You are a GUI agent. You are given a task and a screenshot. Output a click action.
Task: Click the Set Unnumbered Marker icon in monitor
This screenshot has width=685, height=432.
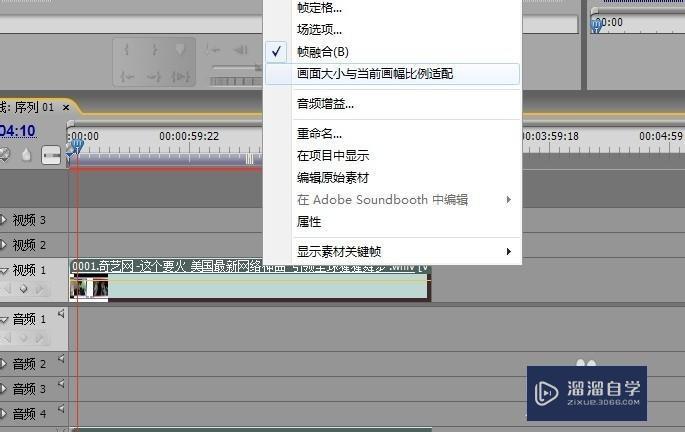click(180, 50)
